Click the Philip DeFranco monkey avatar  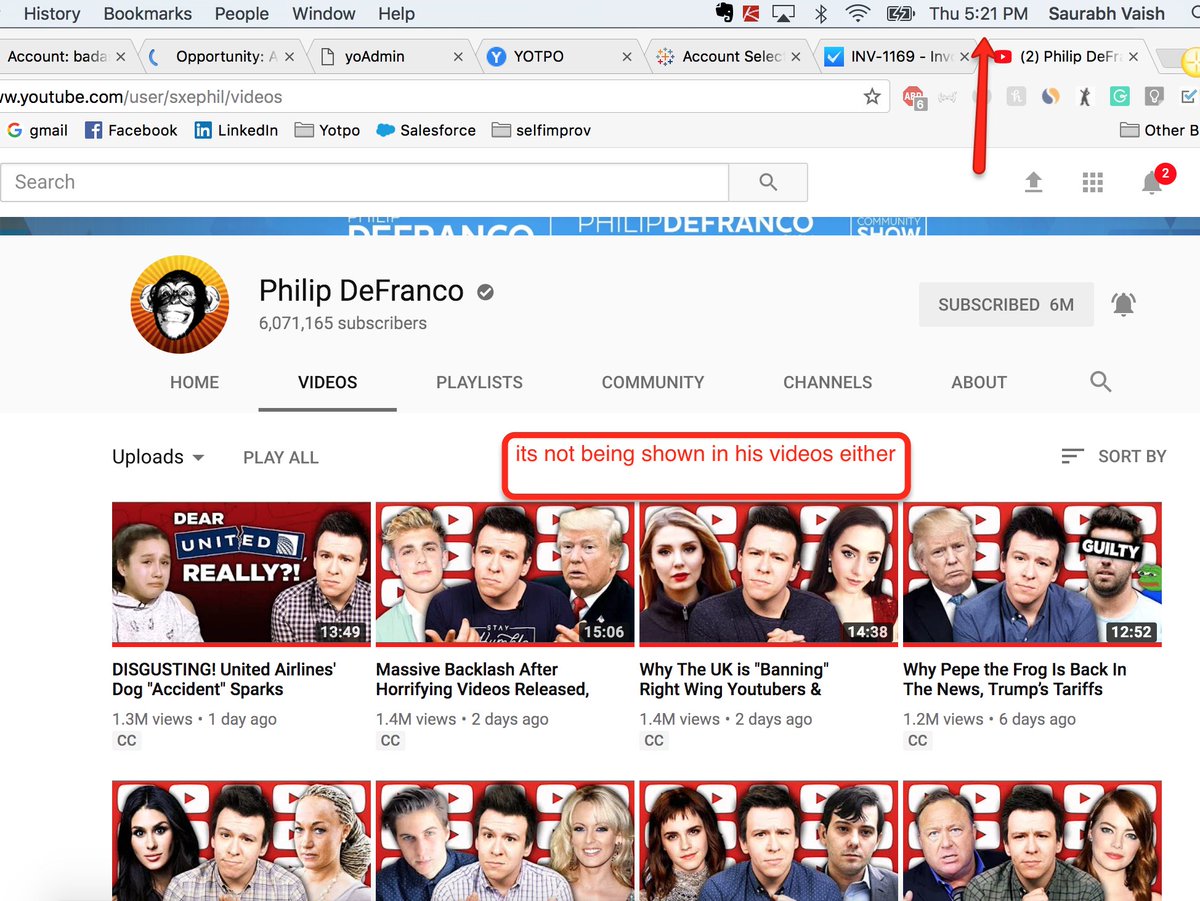(x=180, y=305)
